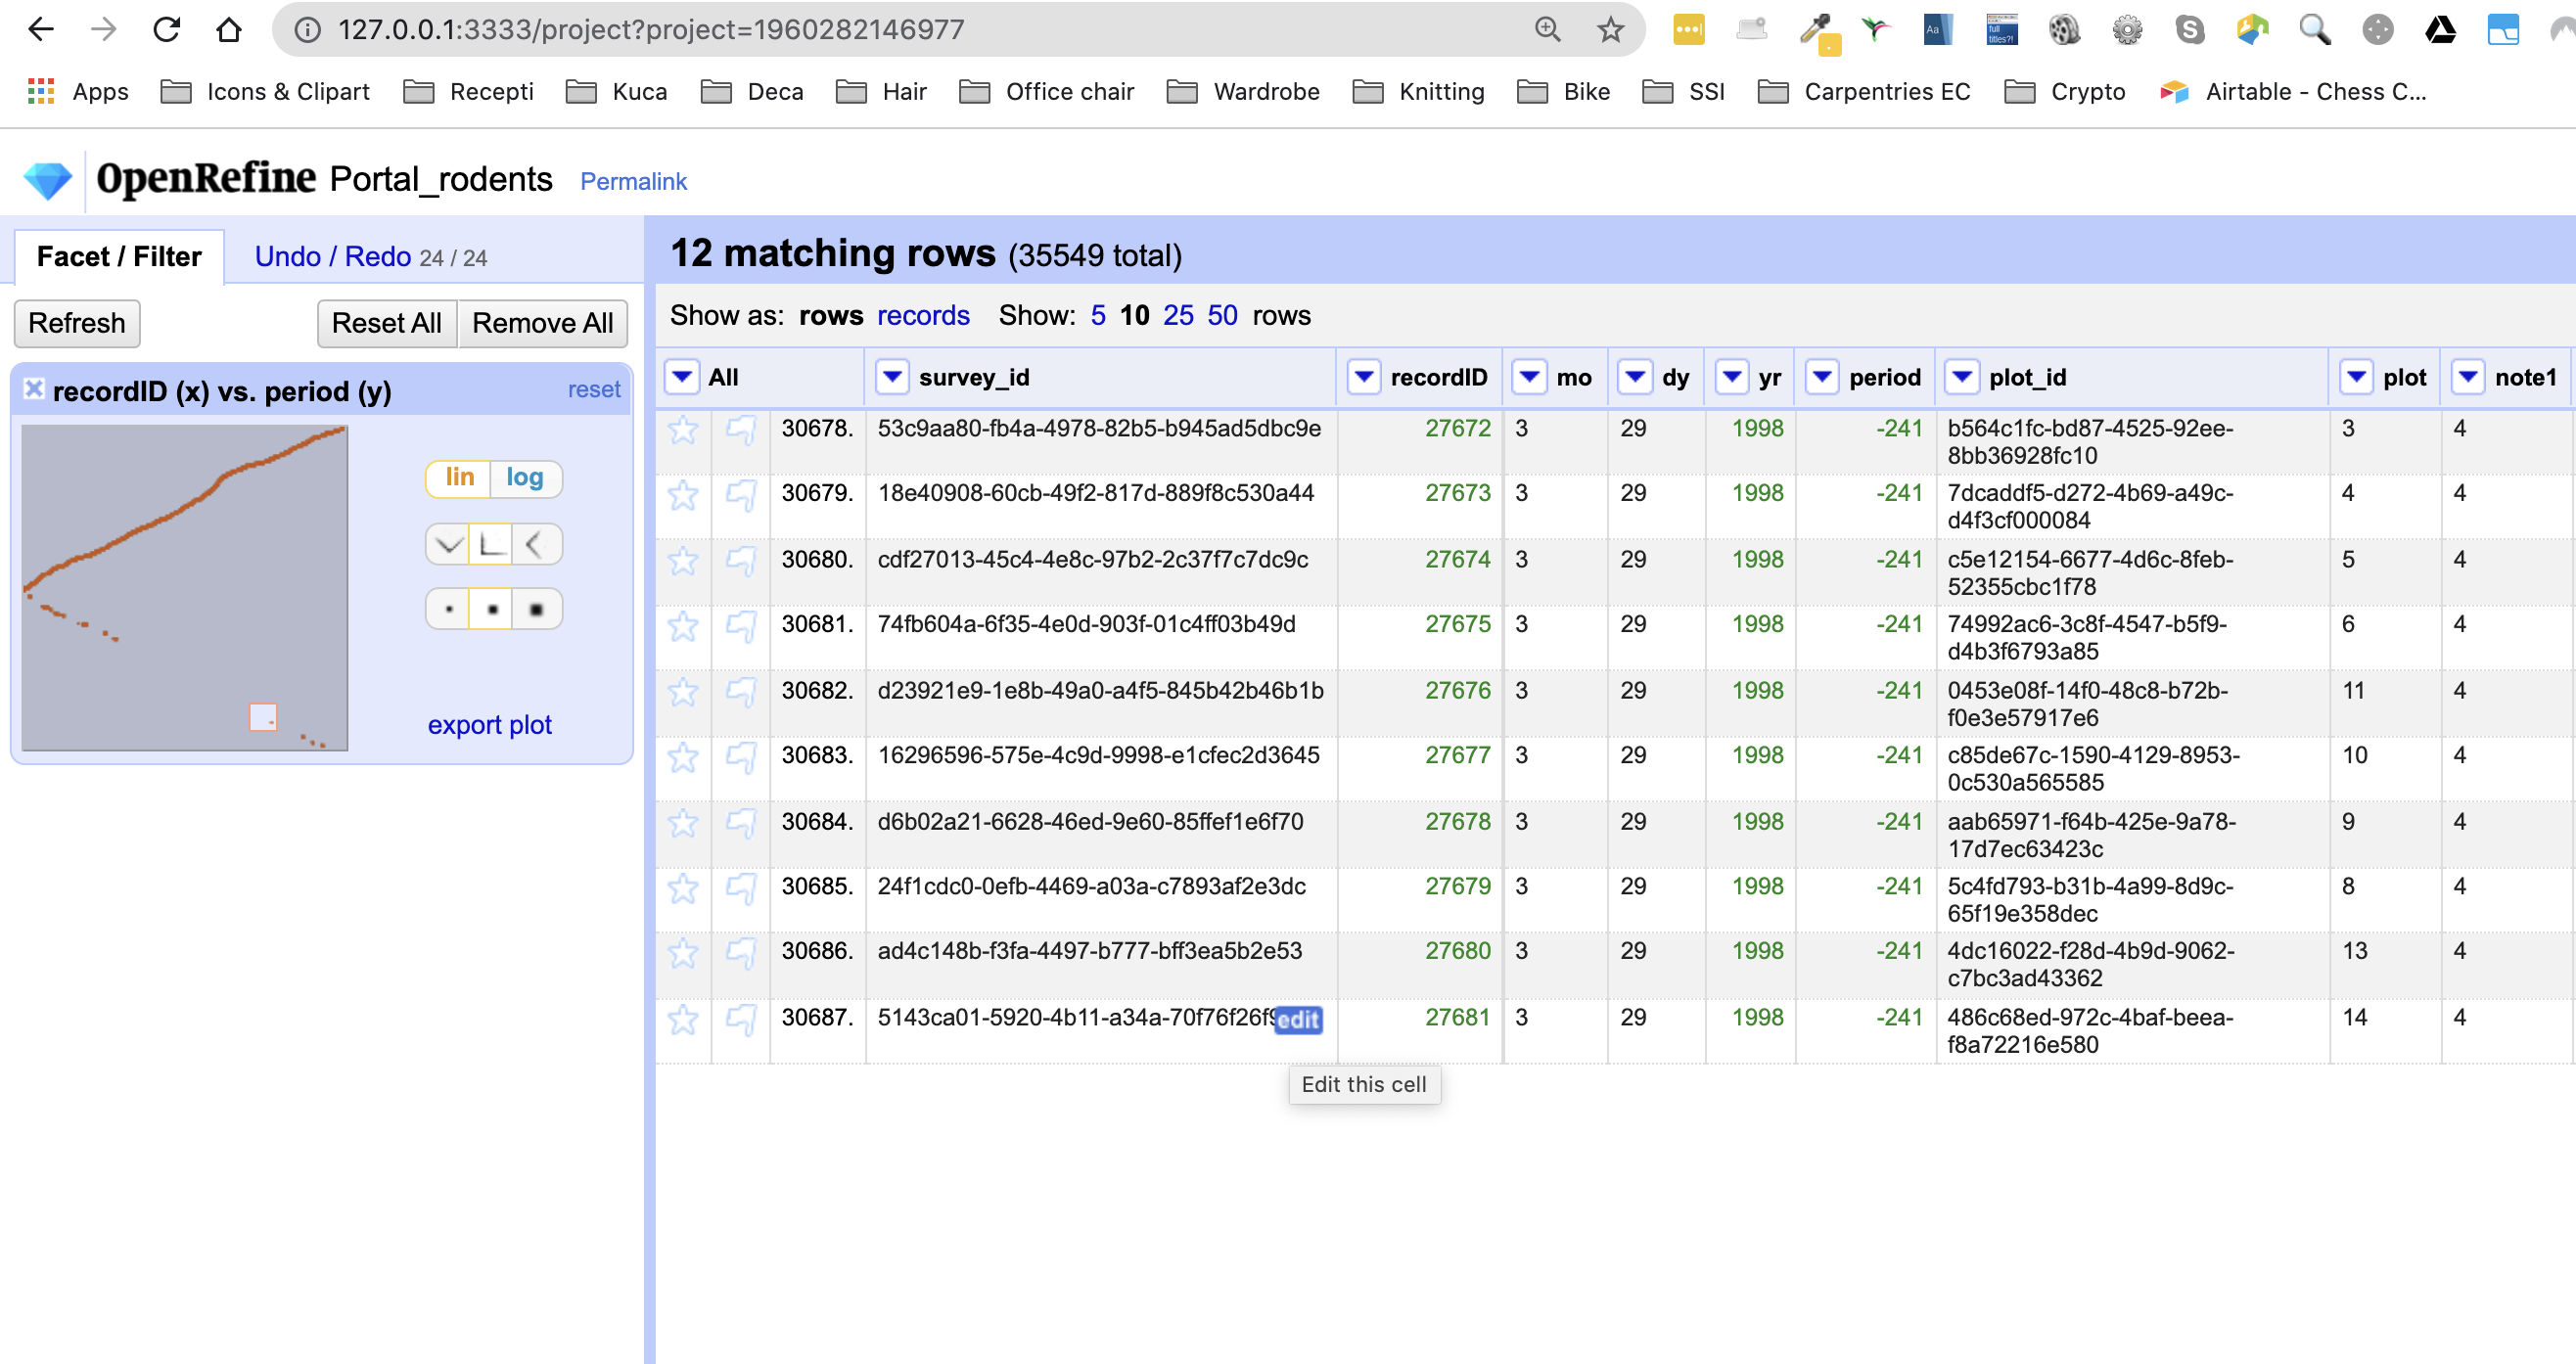Viewport: 2576px width, 1364px height.
Task: Click the export plot link
Action: [489, 724]
